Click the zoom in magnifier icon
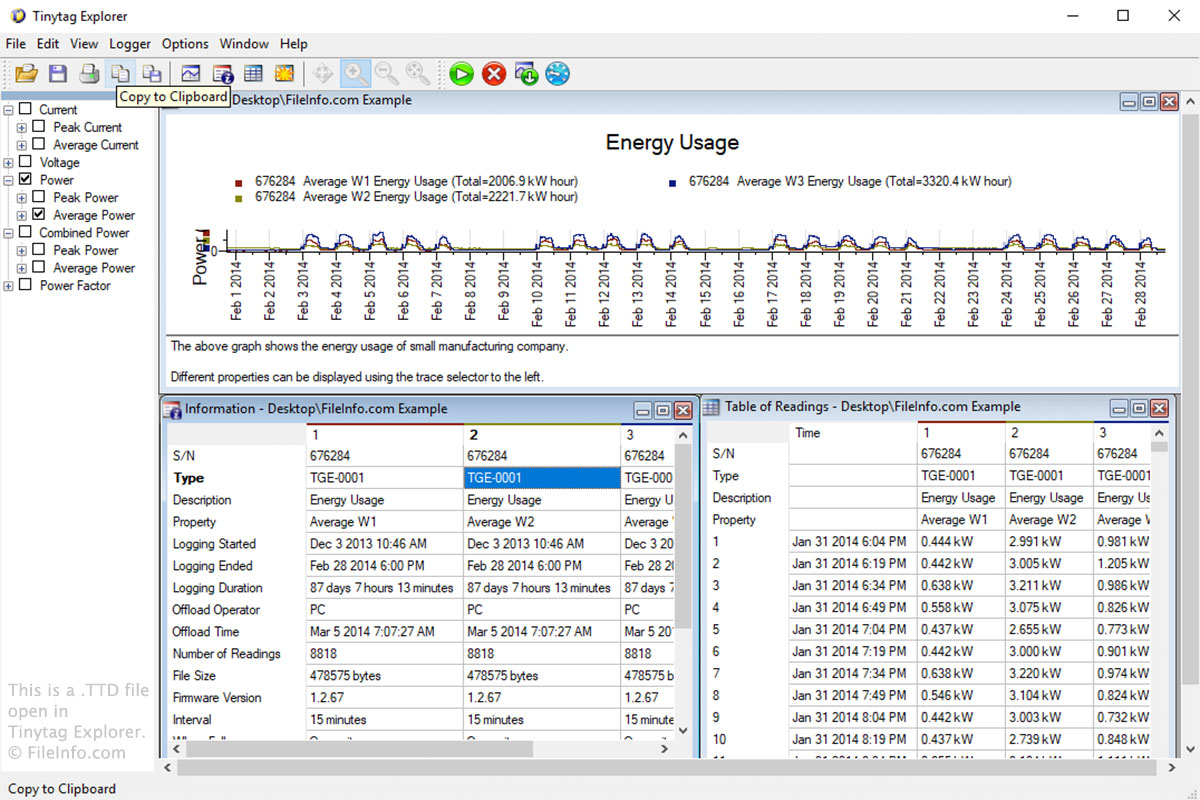 coord(355,73)
